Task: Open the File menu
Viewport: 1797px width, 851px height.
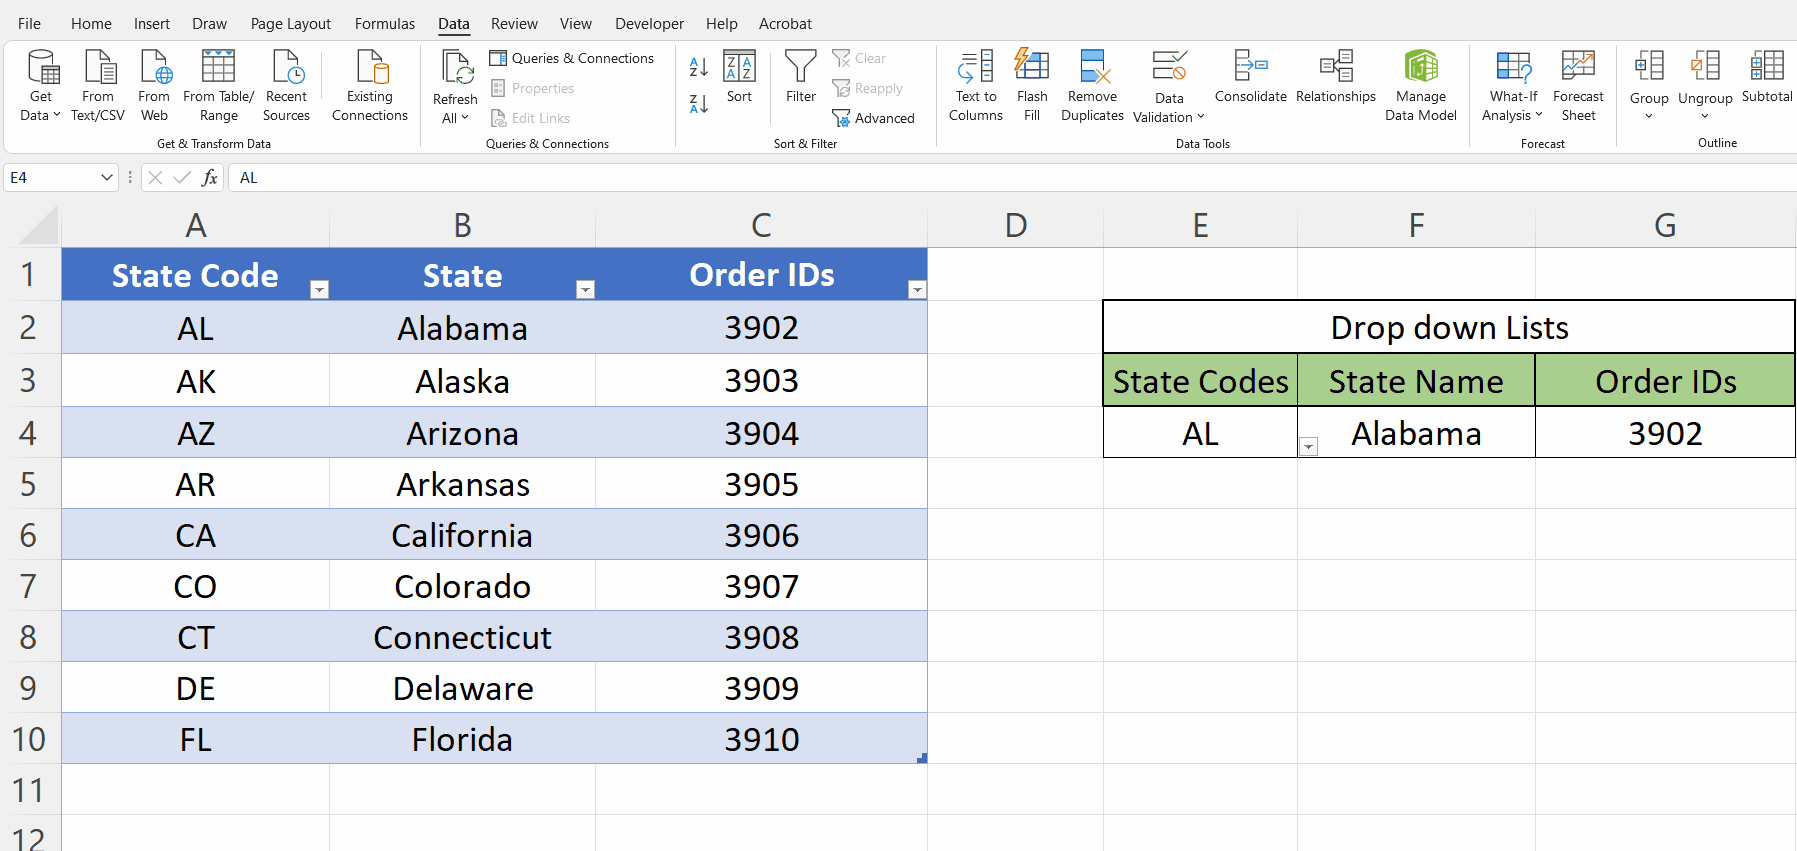Action: coord(29,23)
